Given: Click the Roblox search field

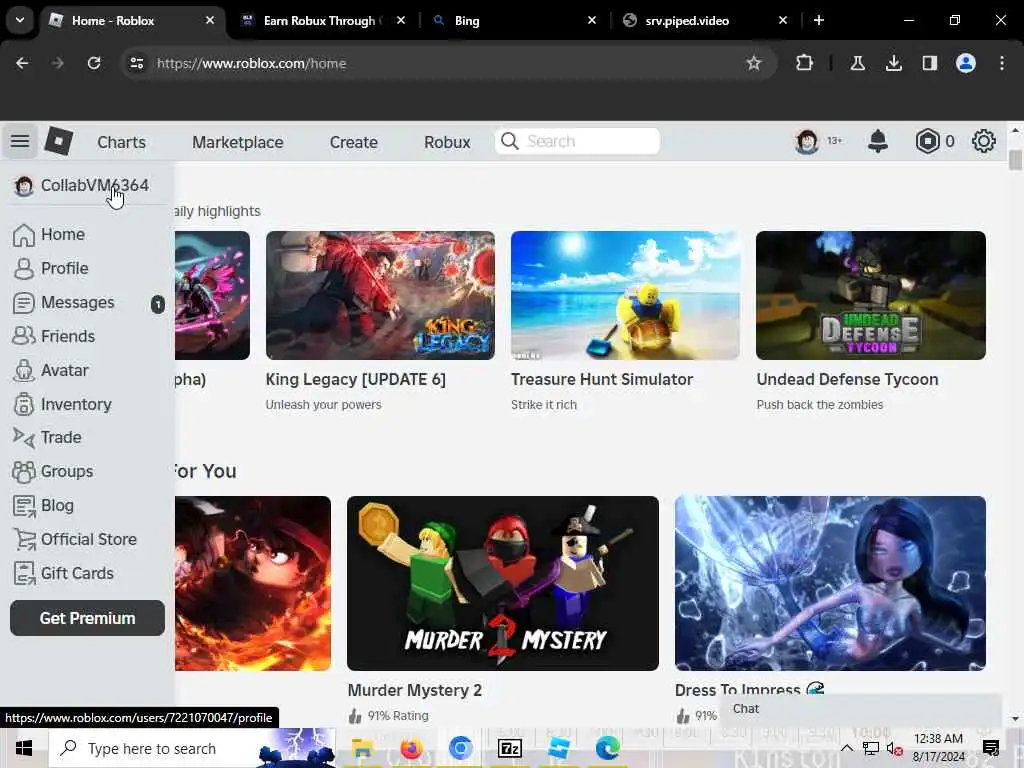Looking at the screenshot, I should pyautogui.click(x=577, y=141).
